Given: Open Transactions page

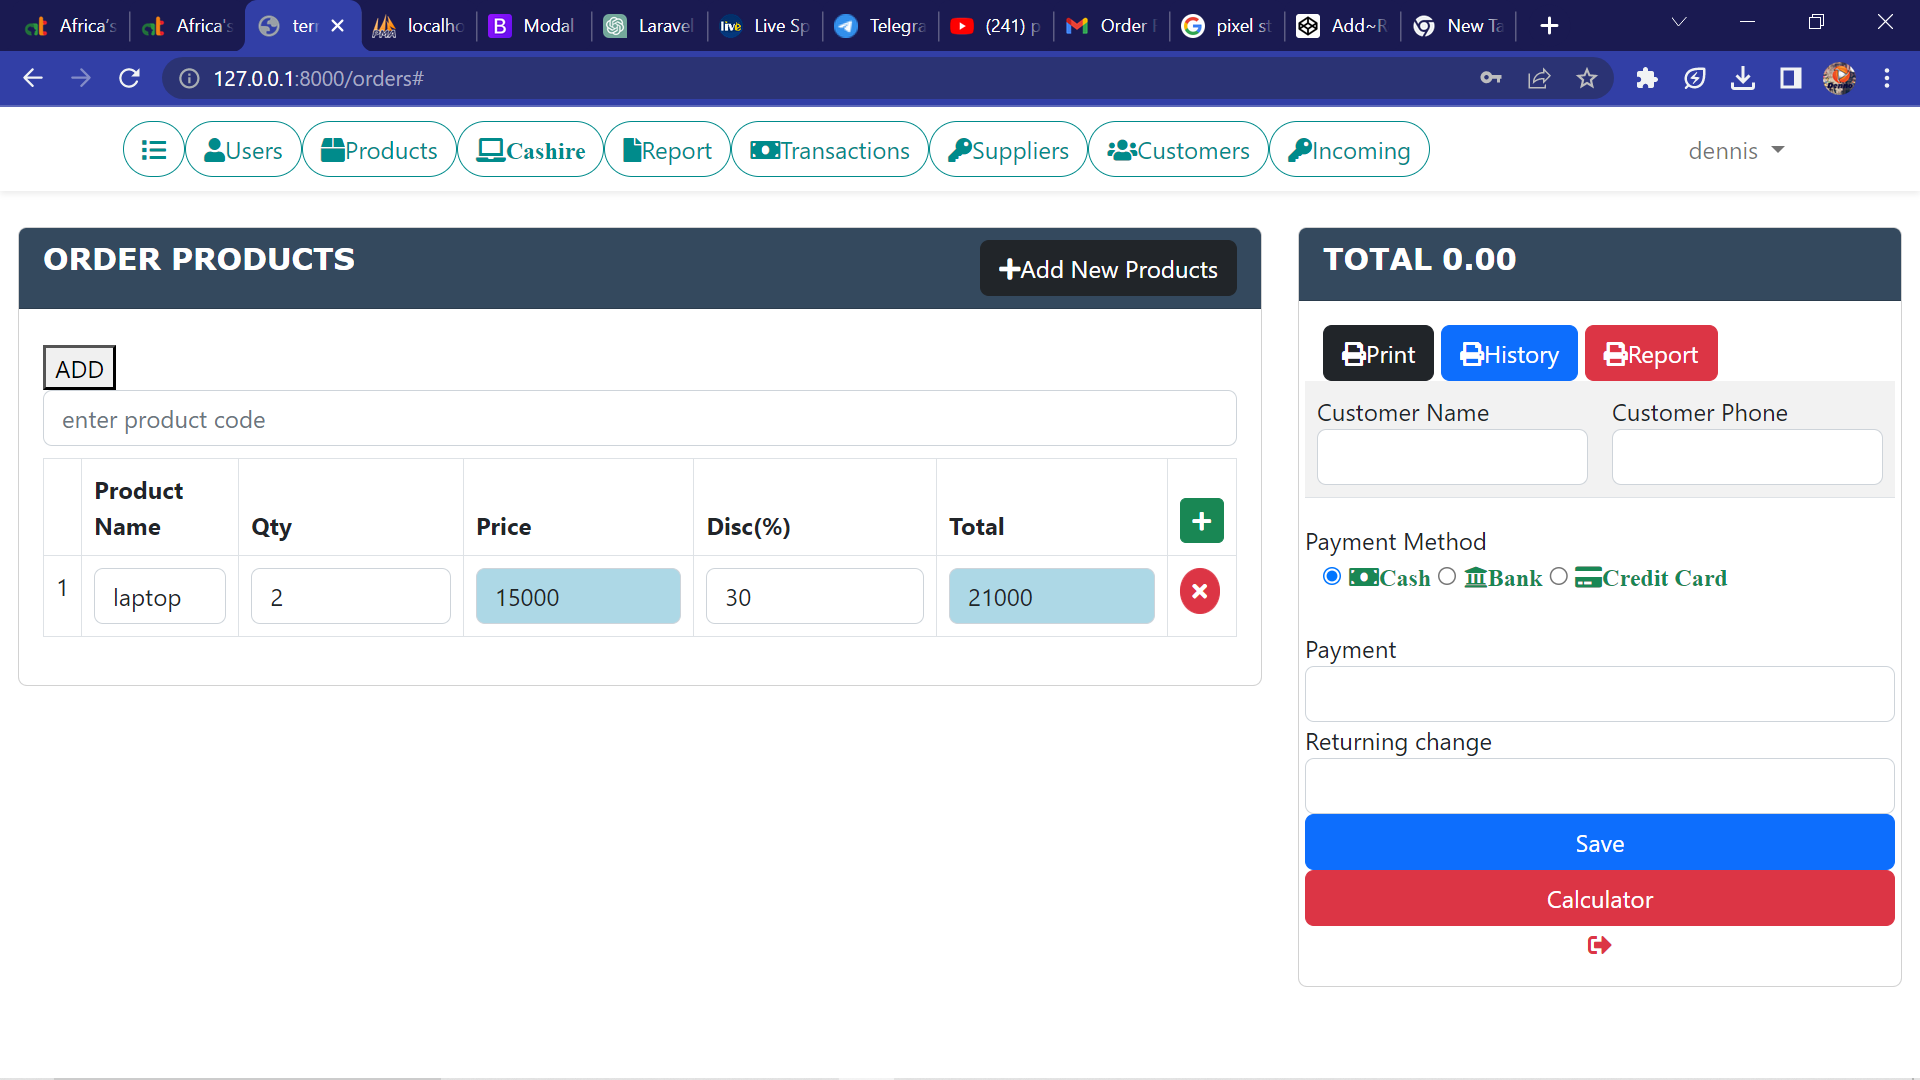Looking at the screenshot, I should pos(830,150).
